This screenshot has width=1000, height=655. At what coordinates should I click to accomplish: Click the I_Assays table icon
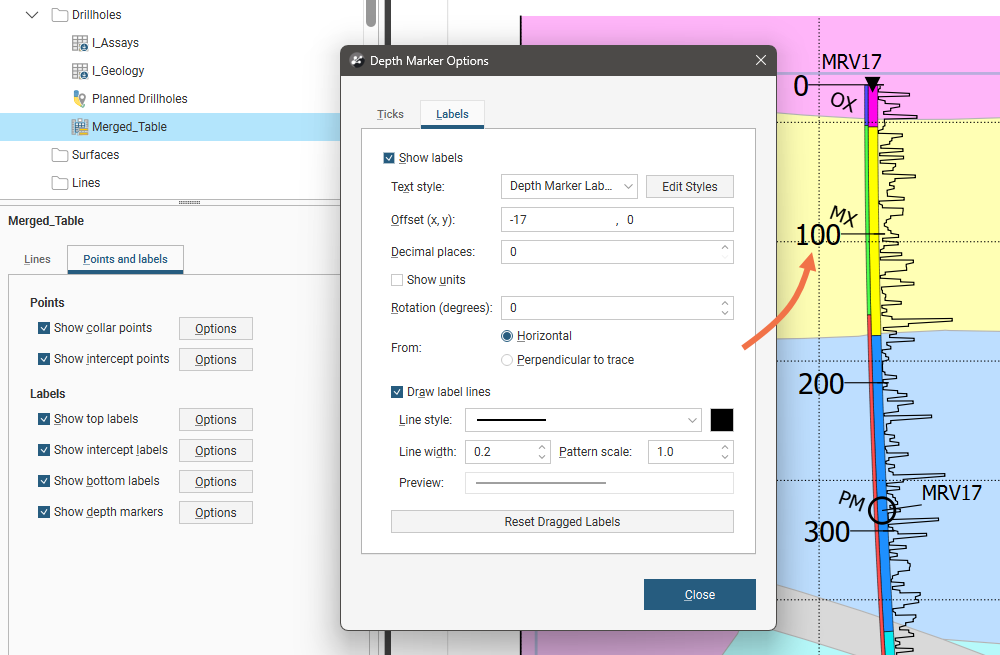pyautogui.click(x=80, y=43)
